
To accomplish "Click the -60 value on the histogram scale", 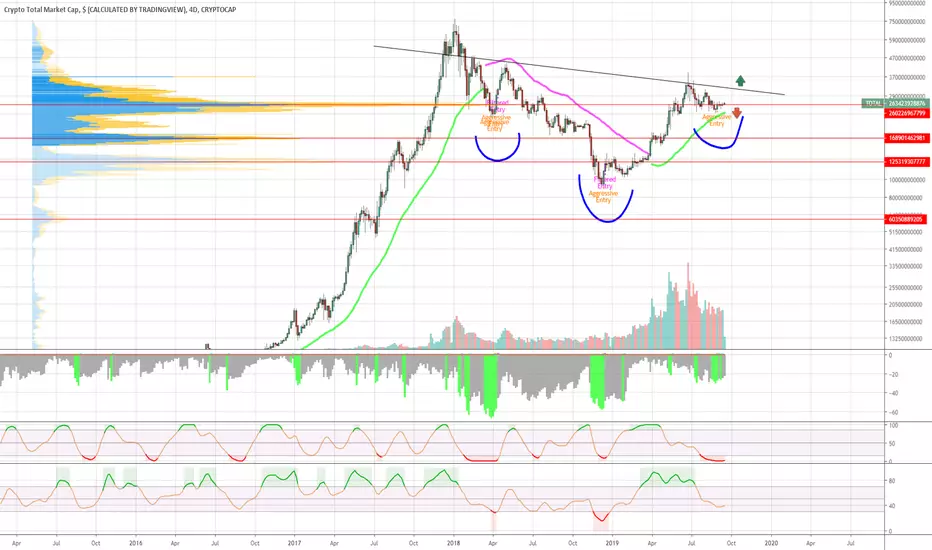I will (892, 412).
